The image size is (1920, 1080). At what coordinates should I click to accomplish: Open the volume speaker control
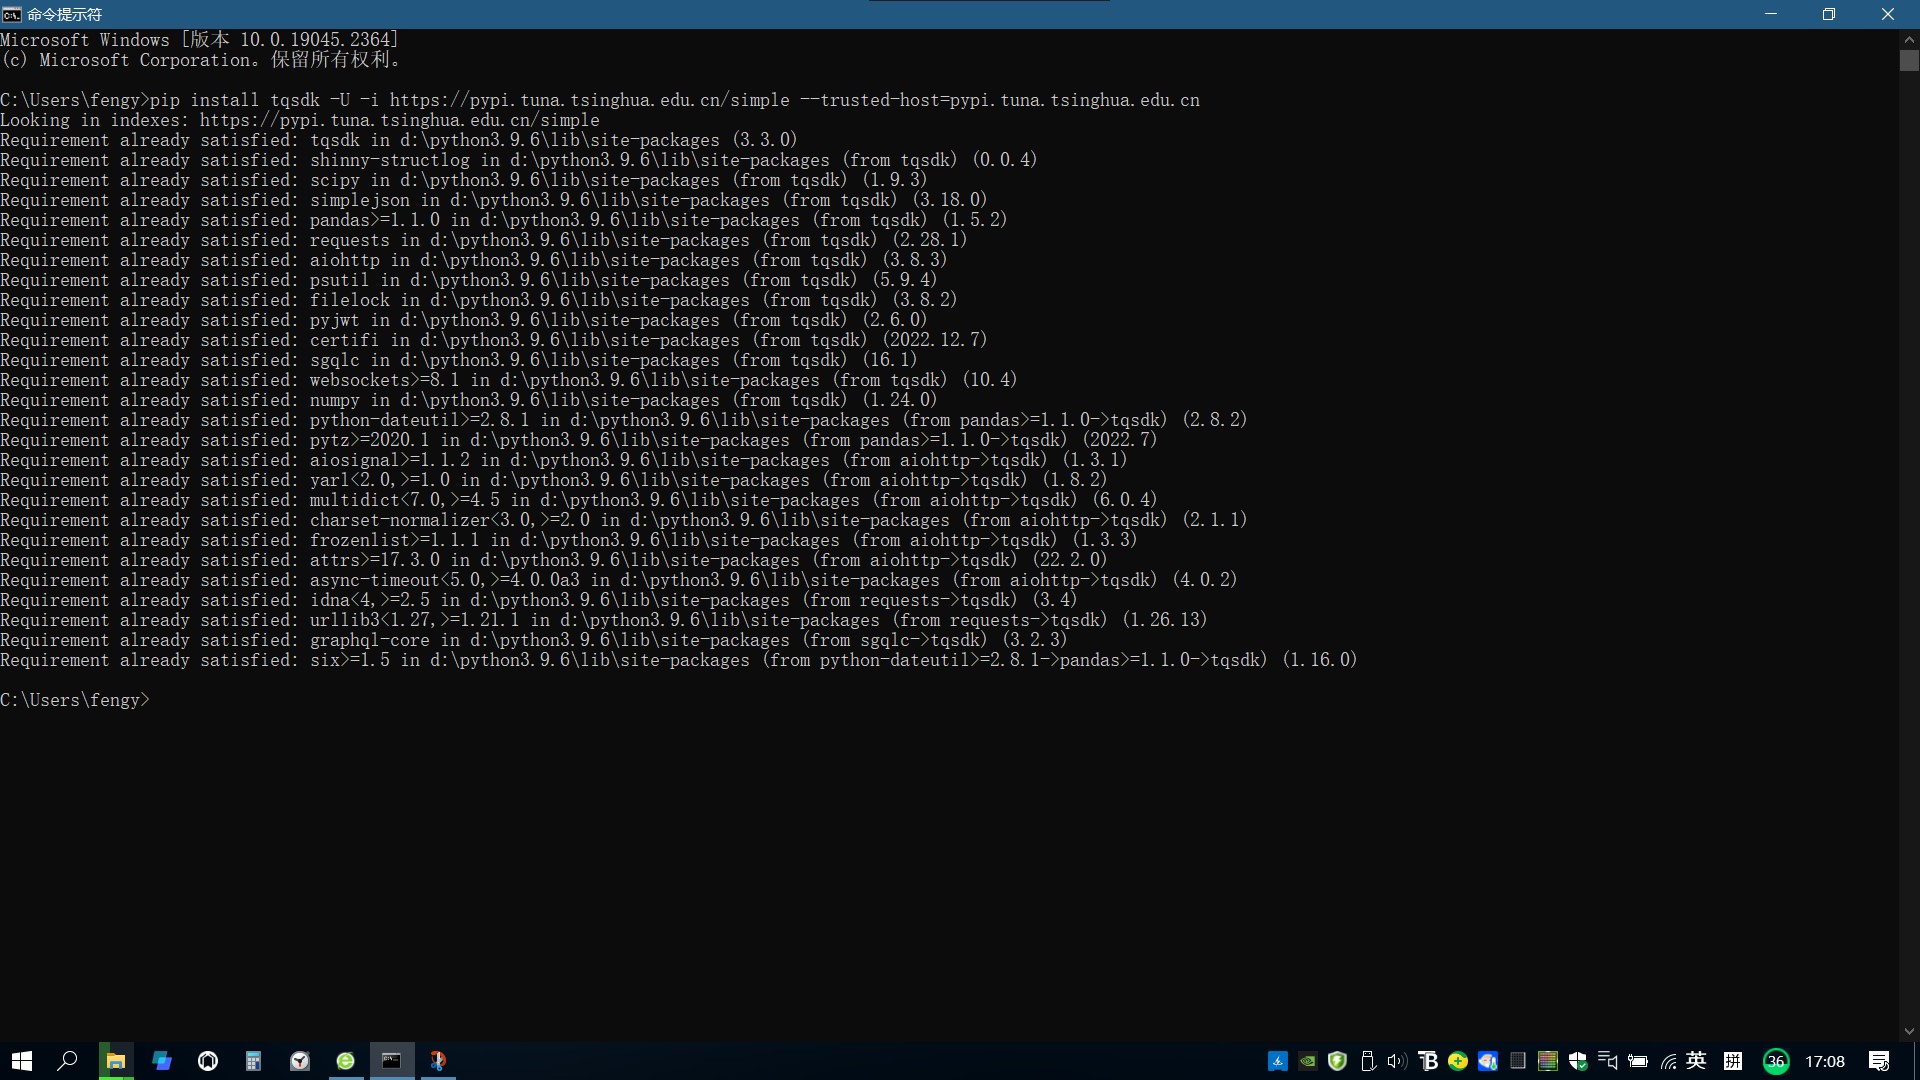point(1397,1062)
